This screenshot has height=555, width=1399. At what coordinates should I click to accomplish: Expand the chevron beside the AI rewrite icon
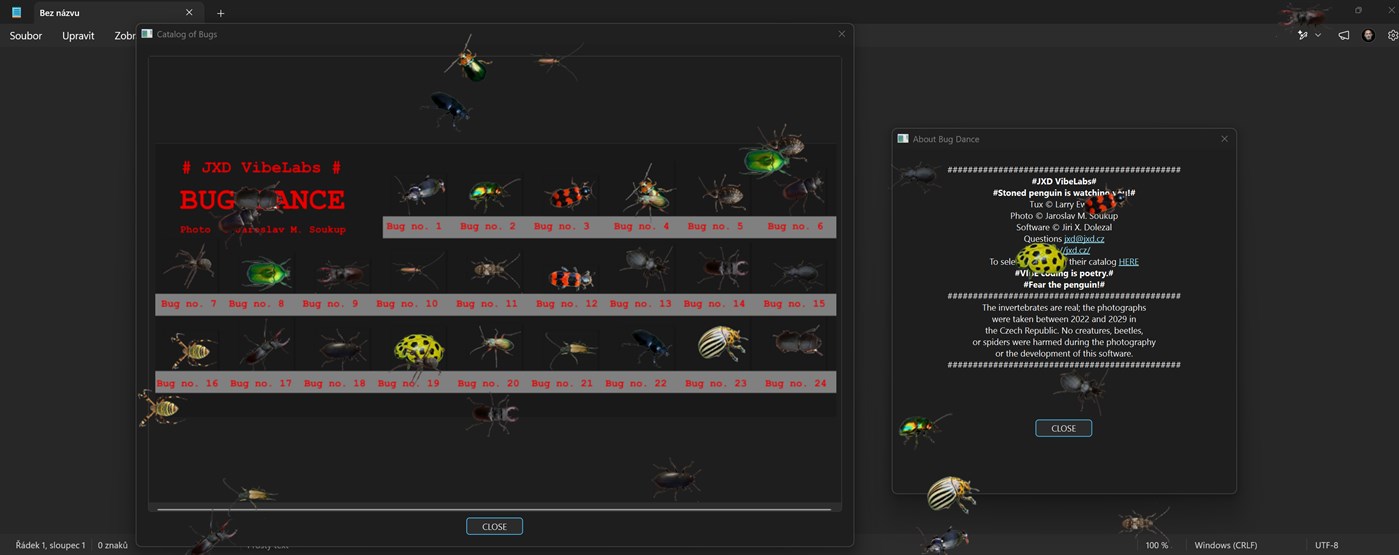1318,35
